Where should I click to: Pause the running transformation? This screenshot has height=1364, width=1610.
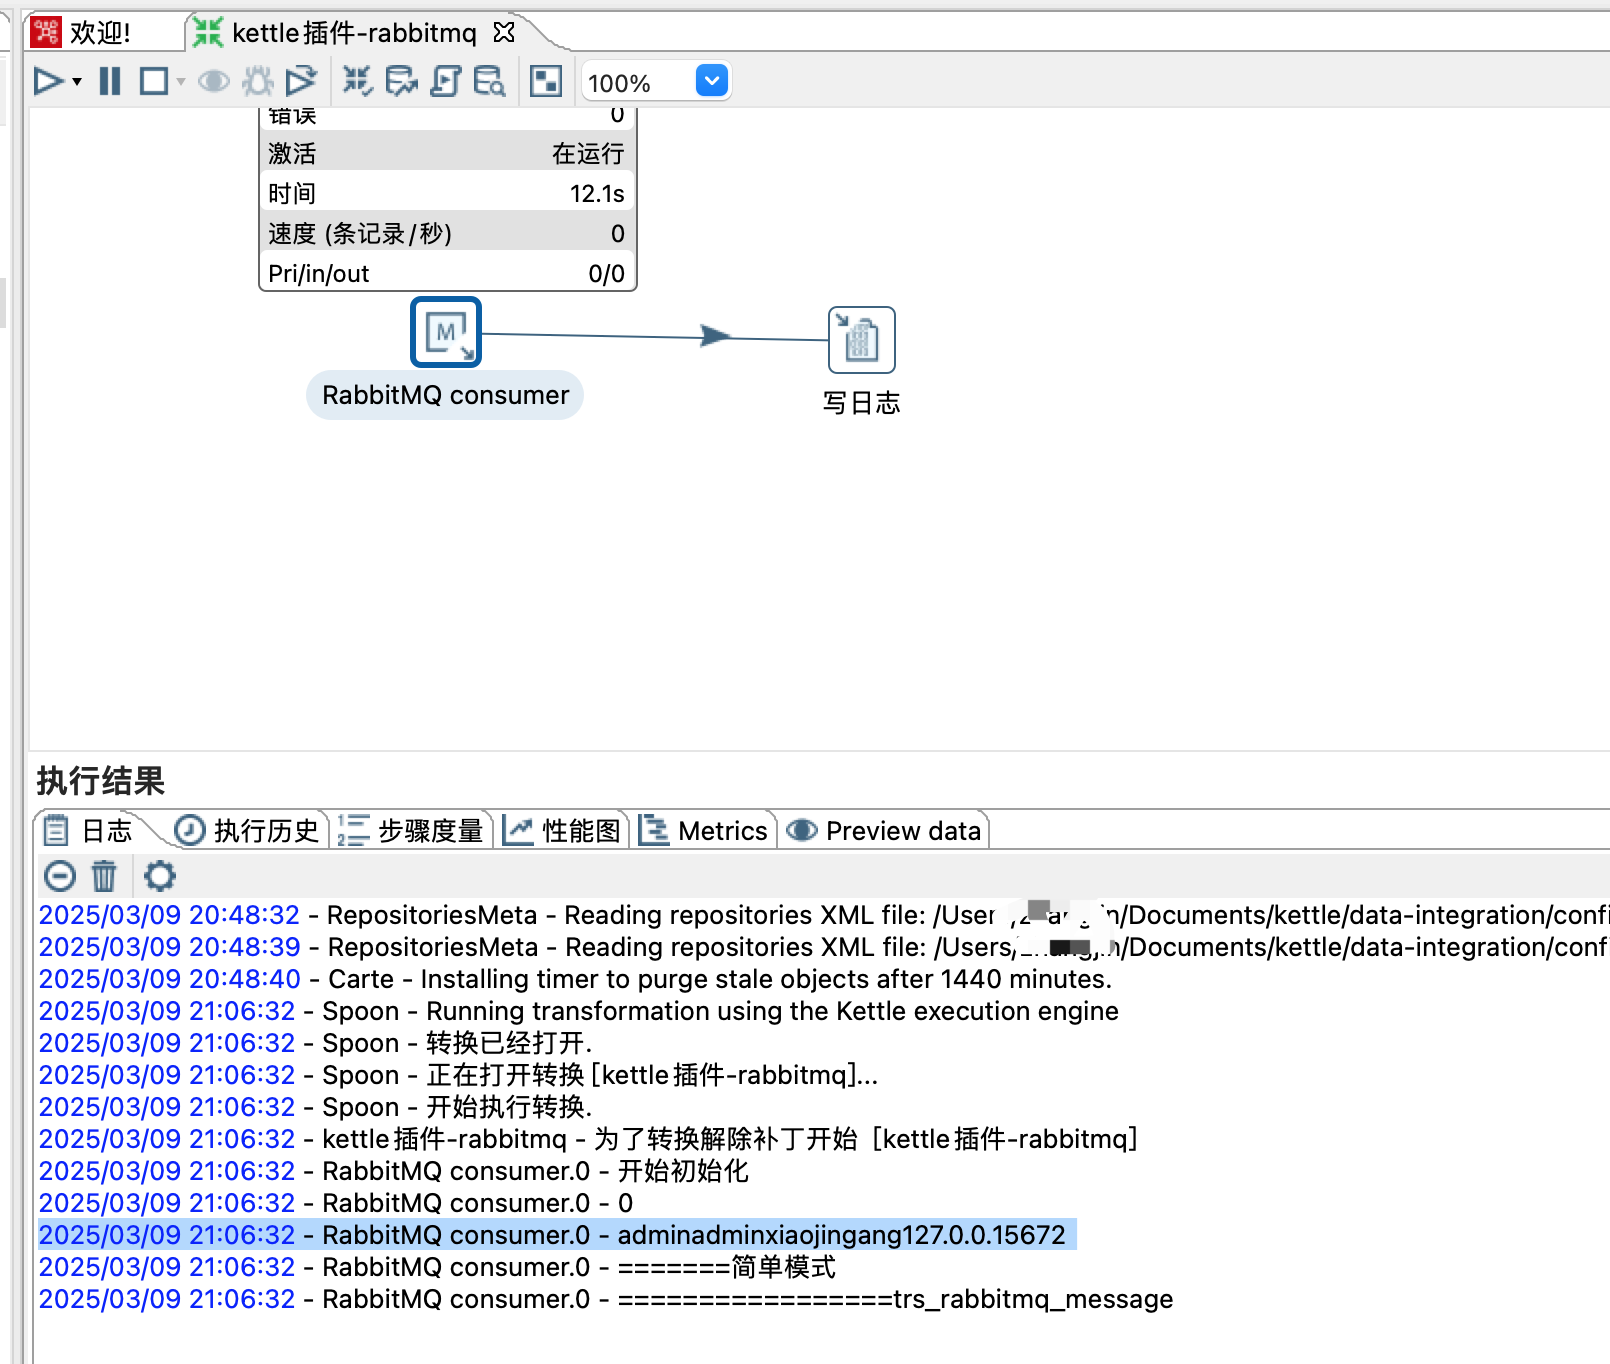coord(110,81)
